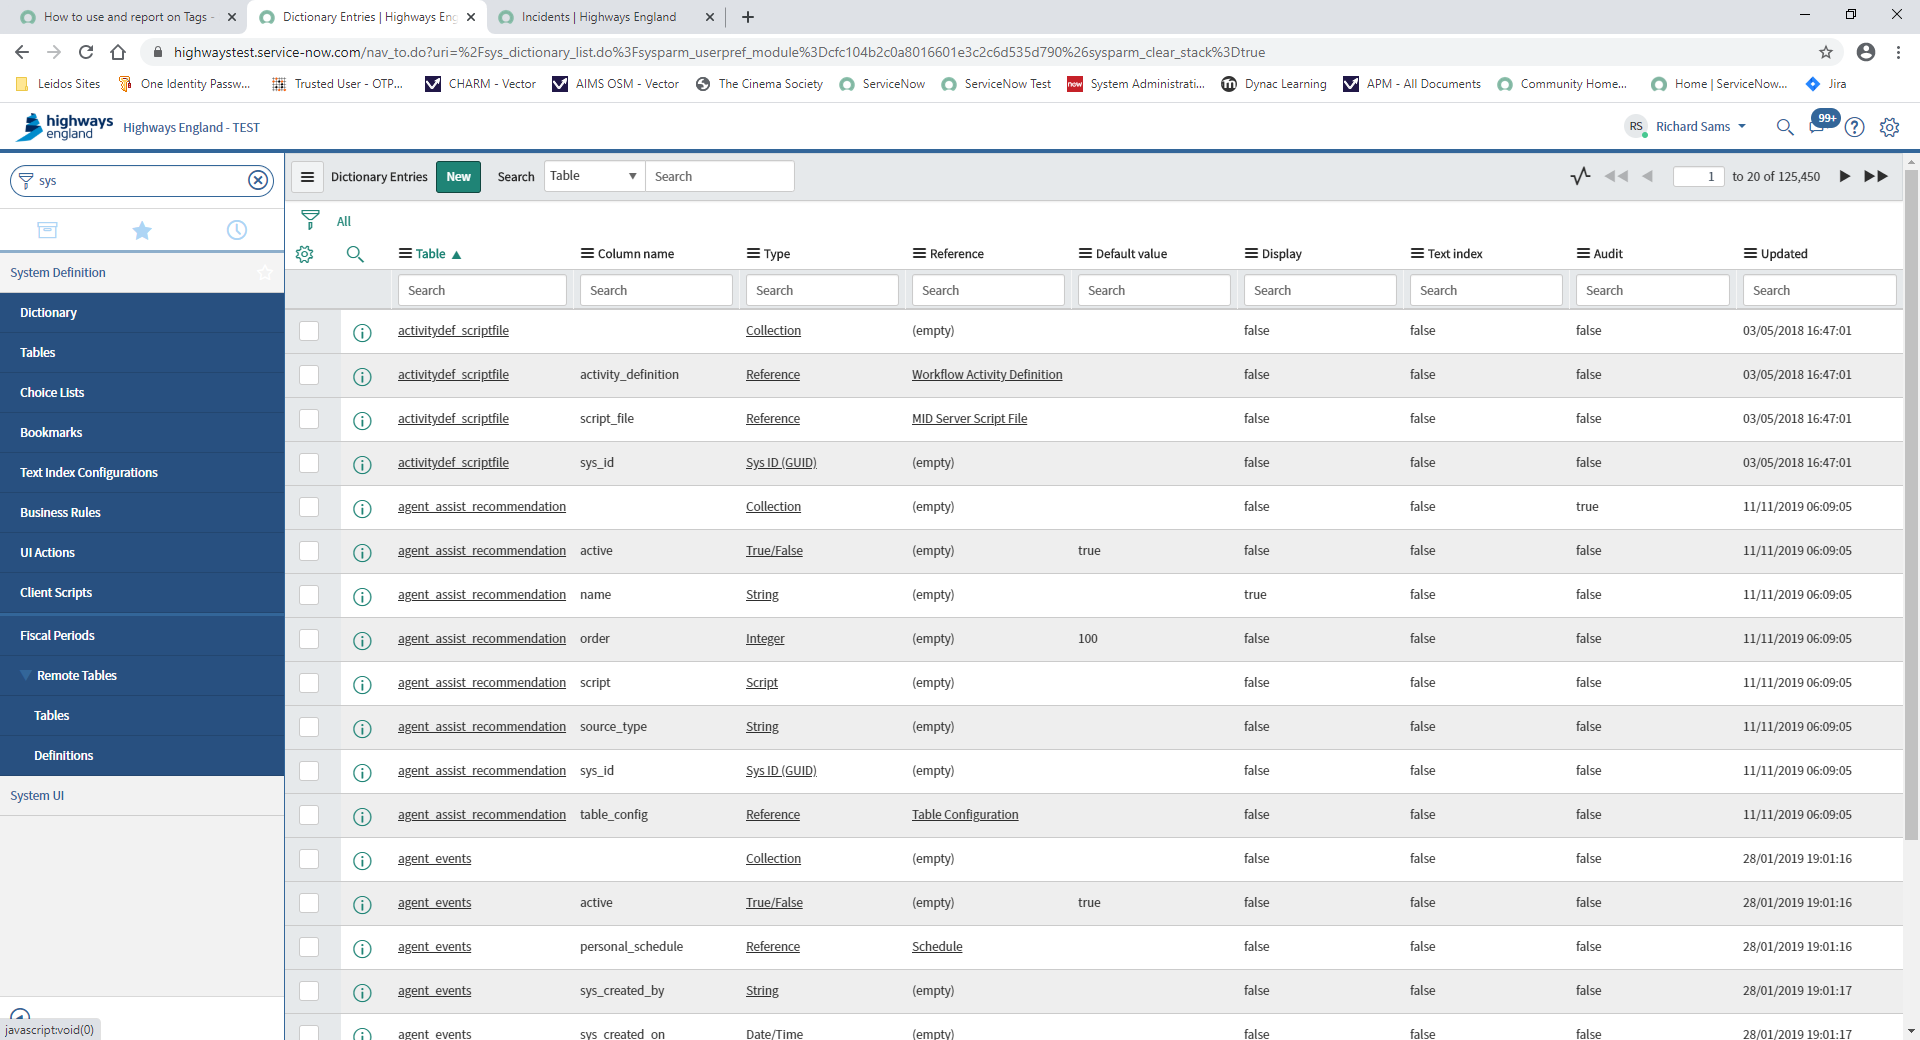Click the New button
1920x1040 pixels.
pyautogui.click(x=458, y=176)
